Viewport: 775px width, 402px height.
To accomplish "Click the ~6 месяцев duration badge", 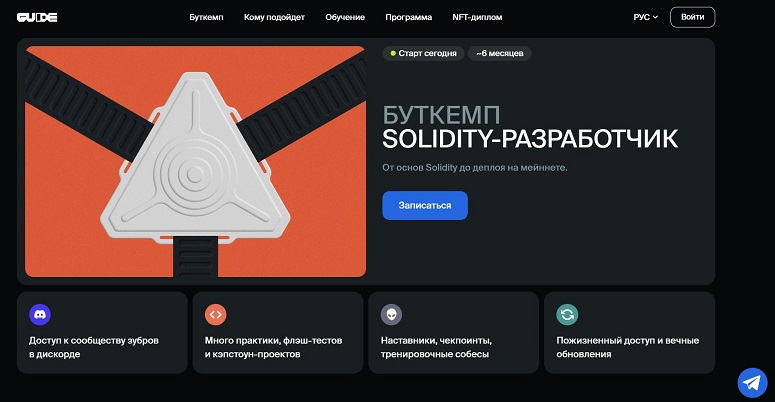I will pos(500,53).
